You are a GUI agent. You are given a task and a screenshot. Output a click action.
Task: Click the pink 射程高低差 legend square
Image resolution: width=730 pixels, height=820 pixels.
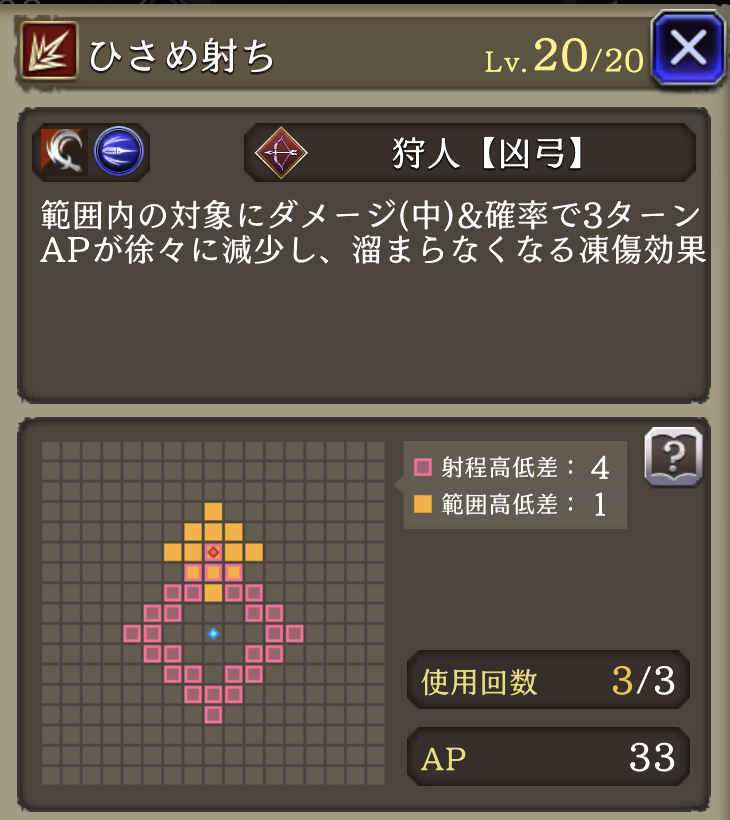point(423,467)
